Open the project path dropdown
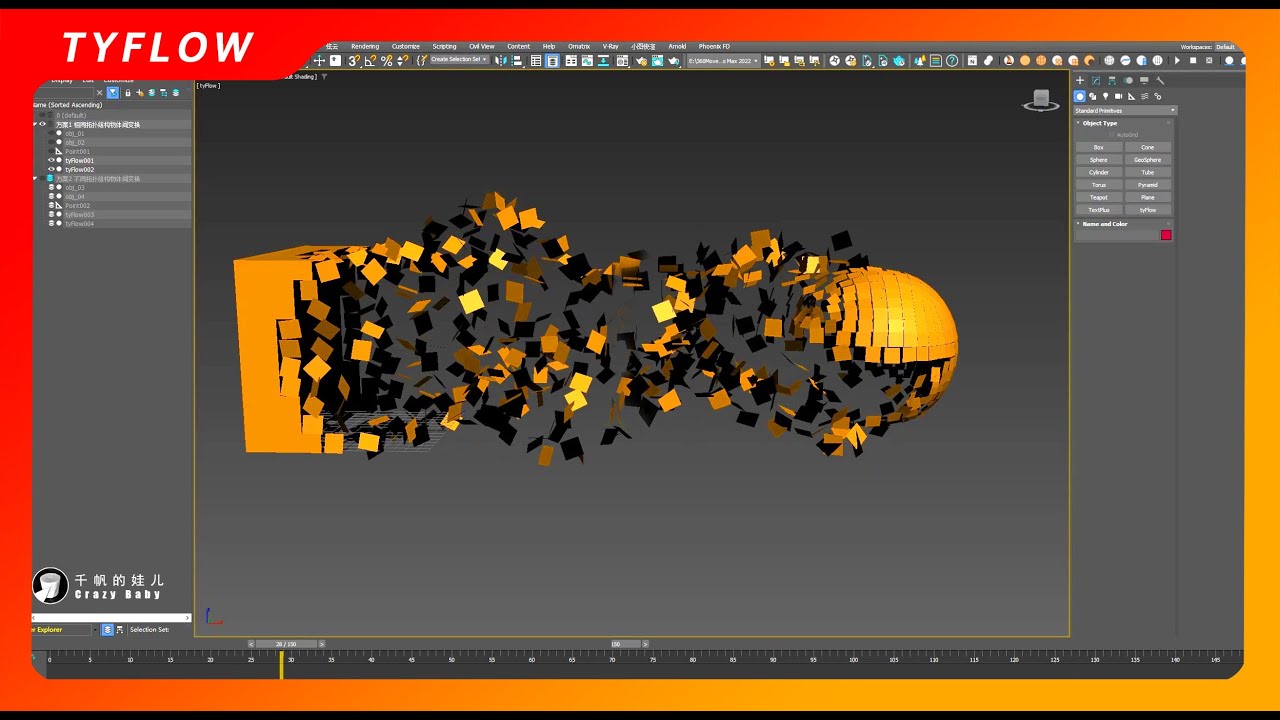1280x720 pixels. click(x=723, y=60)
